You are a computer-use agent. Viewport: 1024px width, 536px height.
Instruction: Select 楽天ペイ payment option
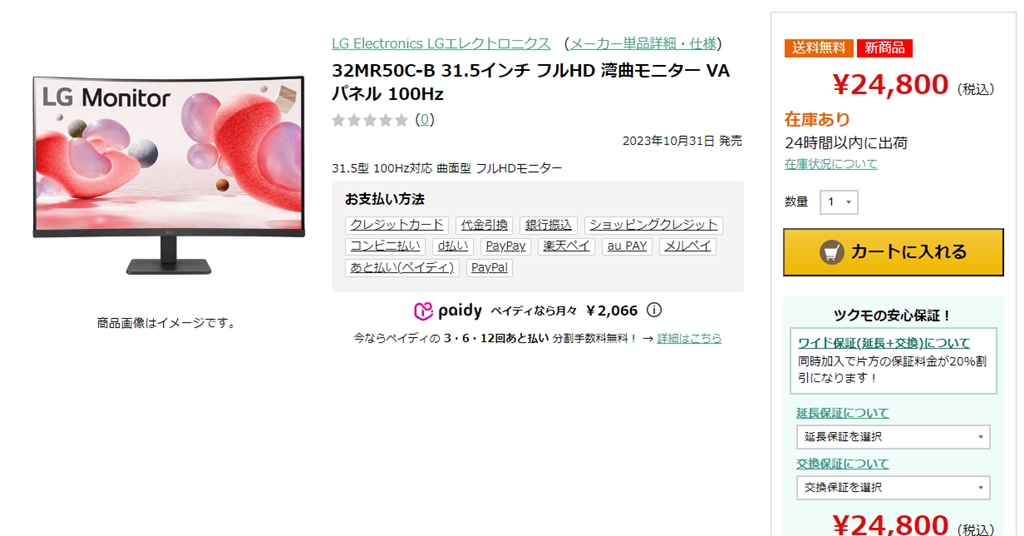pyautogui.click(x=566, y=246)
